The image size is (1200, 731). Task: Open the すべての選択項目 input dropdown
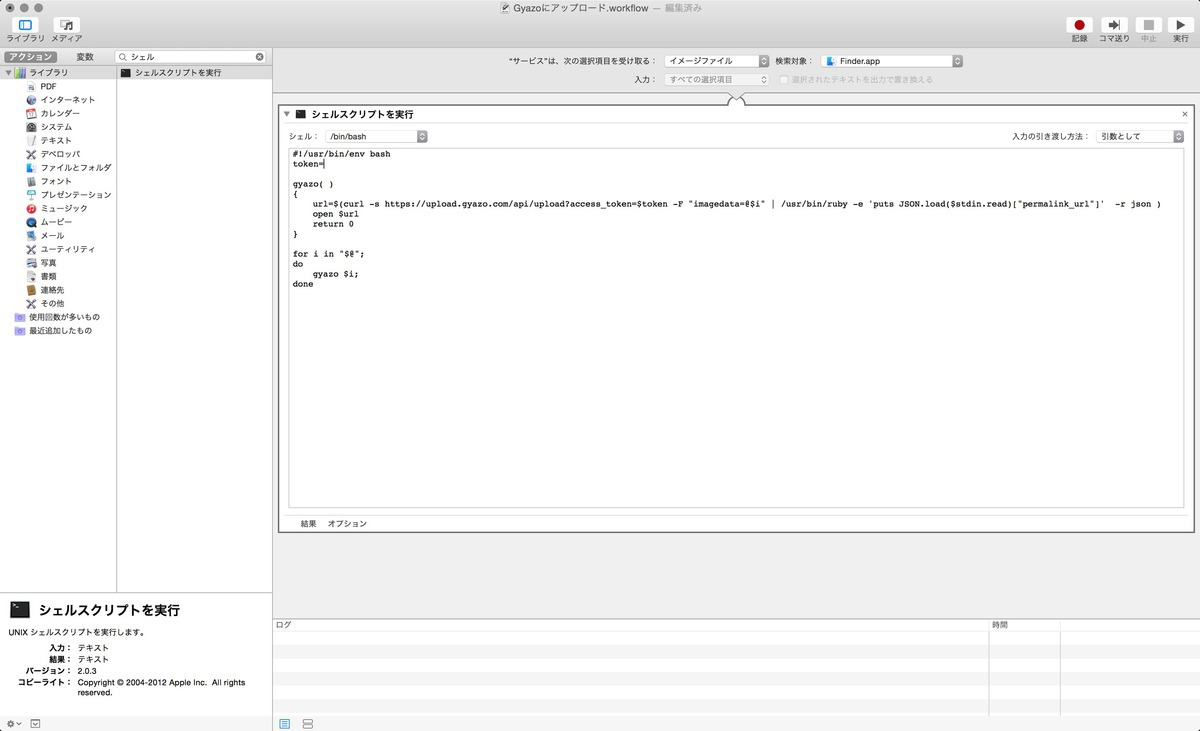point(717,79)
